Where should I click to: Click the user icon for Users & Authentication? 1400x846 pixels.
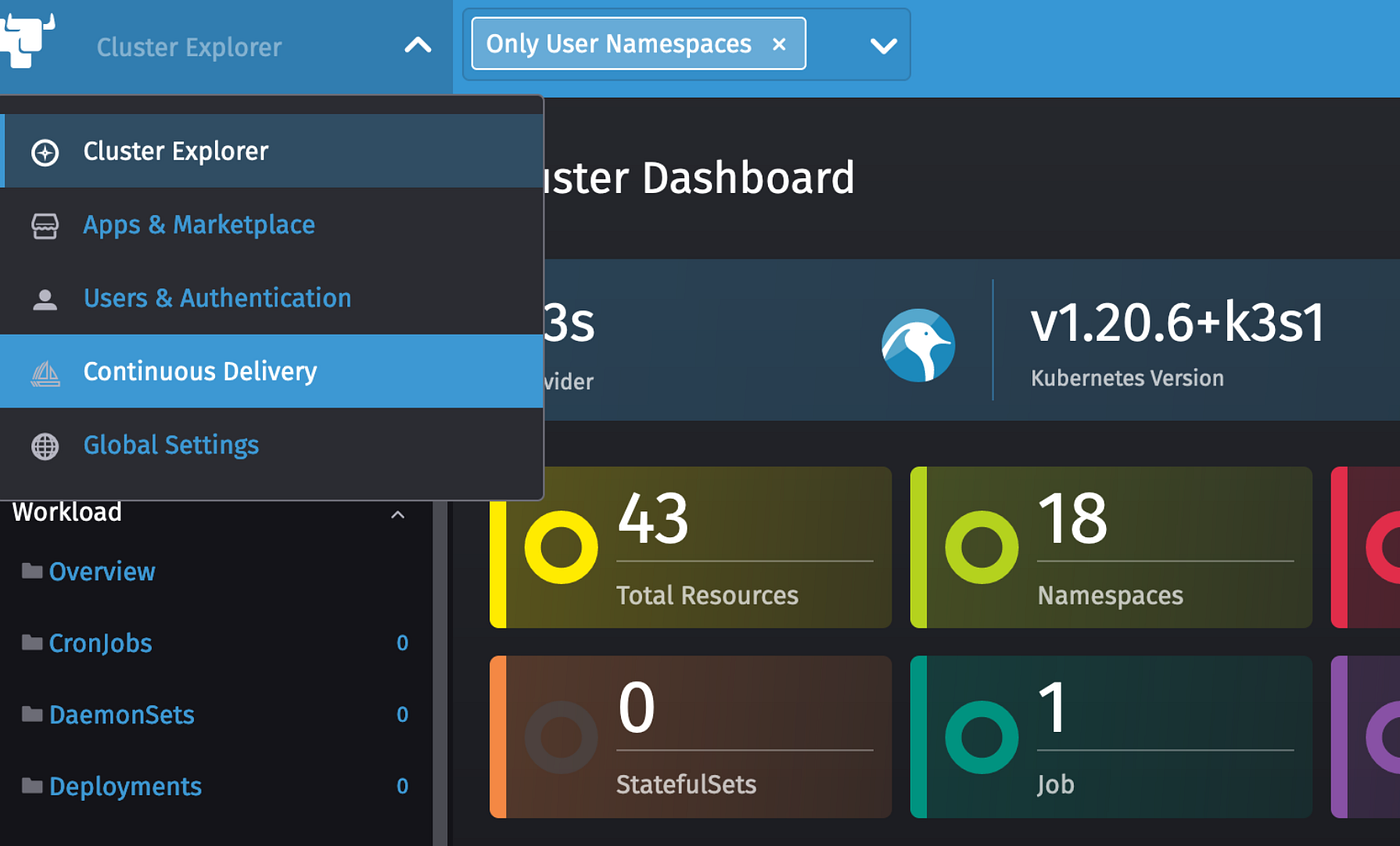tap(45, 299)
